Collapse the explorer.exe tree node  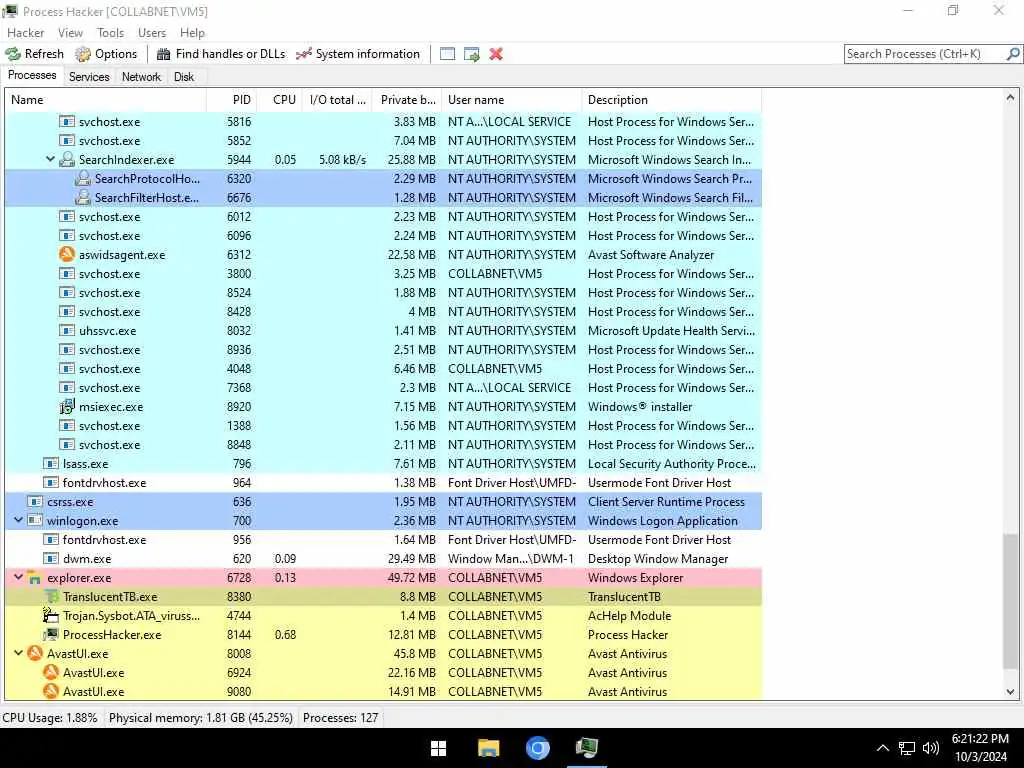click(x=18, y=577)
